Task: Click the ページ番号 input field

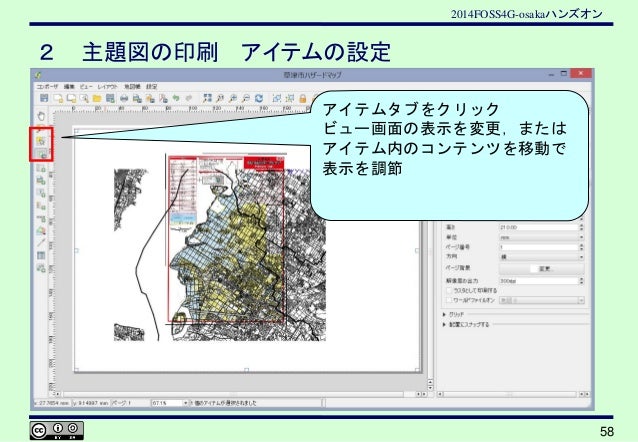Action: pyautogui.click(x=539, y=247)
